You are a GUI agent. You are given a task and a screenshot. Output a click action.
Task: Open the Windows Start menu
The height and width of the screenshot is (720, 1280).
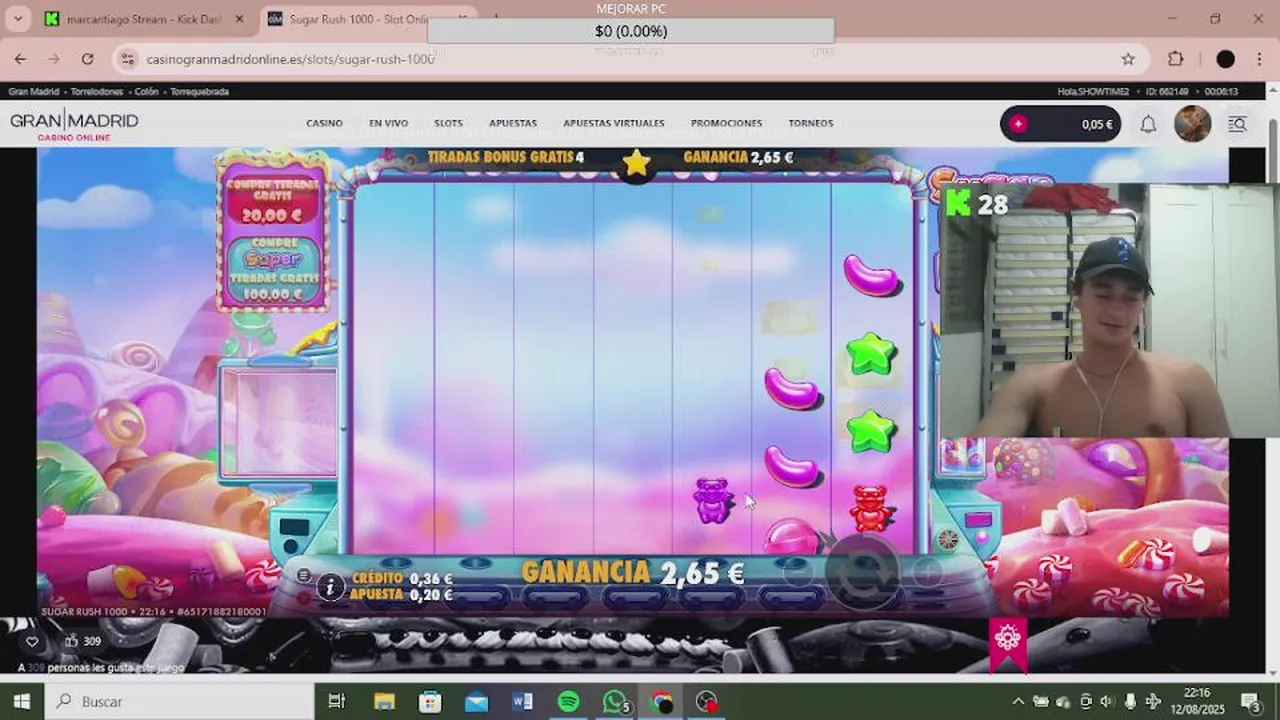(21, 701)
